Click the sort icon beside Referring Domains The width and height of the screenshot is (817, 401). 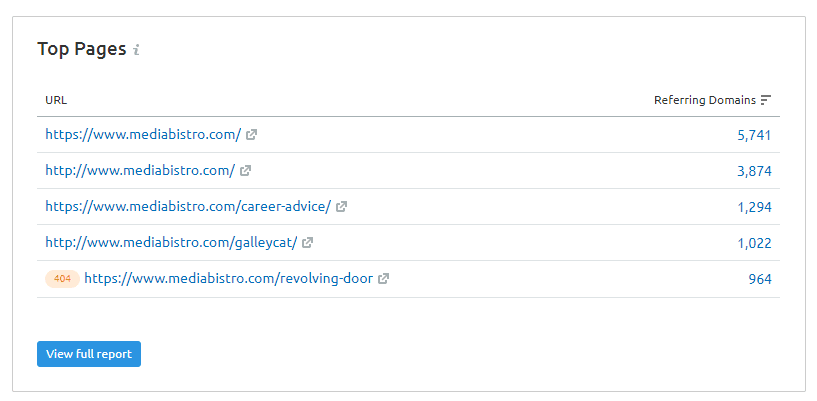click(765, 100)
